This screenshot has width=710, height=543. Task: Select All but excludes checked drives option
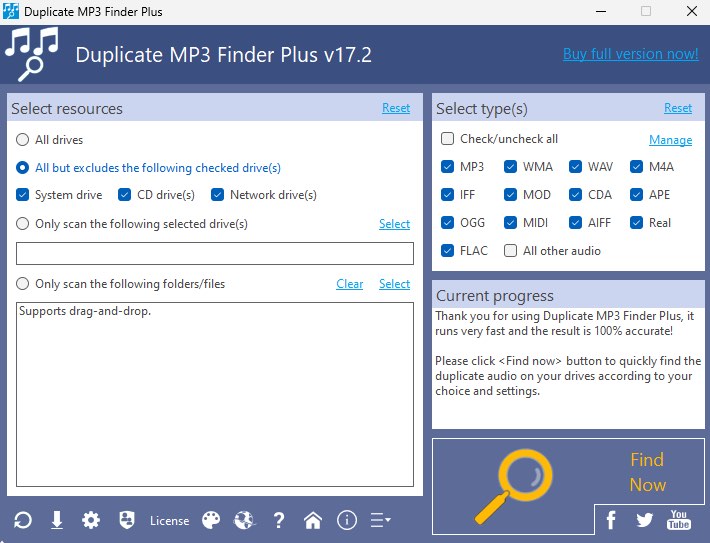coord(22,168)
